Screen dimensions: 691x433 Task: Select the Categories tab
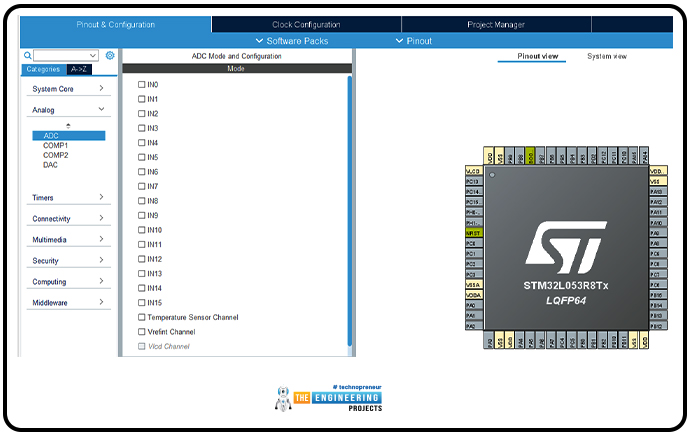pyautogui.click(x=43, y=69)
